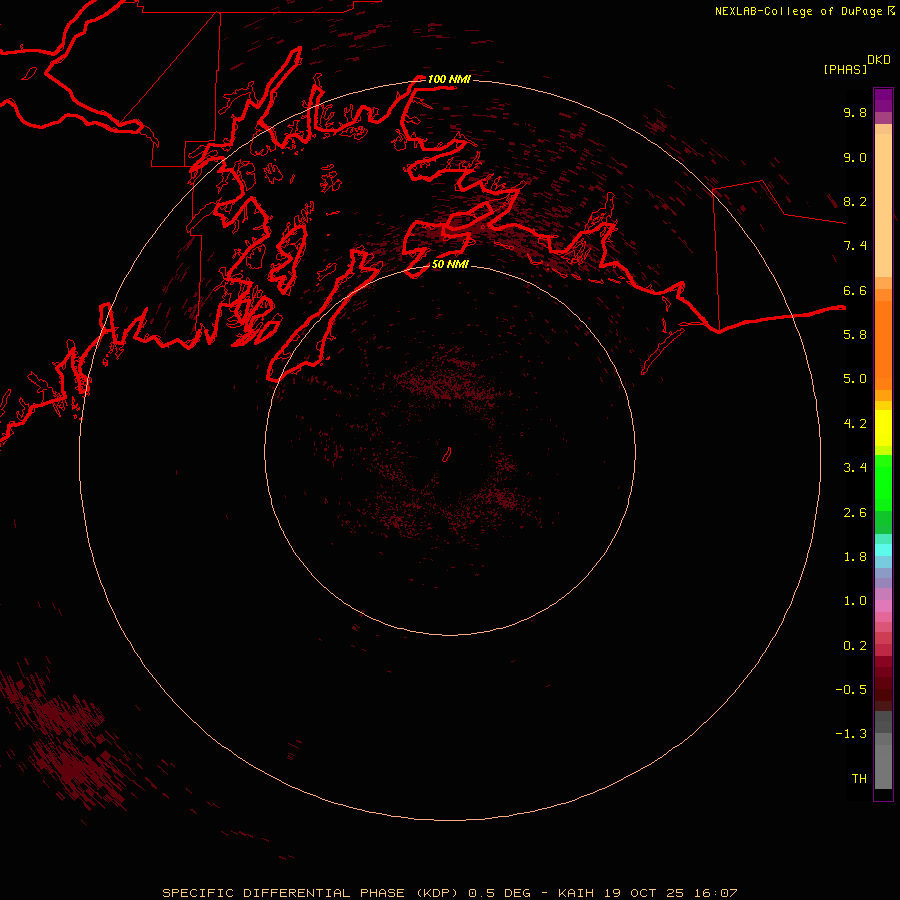The width and height of the screenshot is (900, 900).
Task: Click the small island outline at radar center
Action: 447,455
